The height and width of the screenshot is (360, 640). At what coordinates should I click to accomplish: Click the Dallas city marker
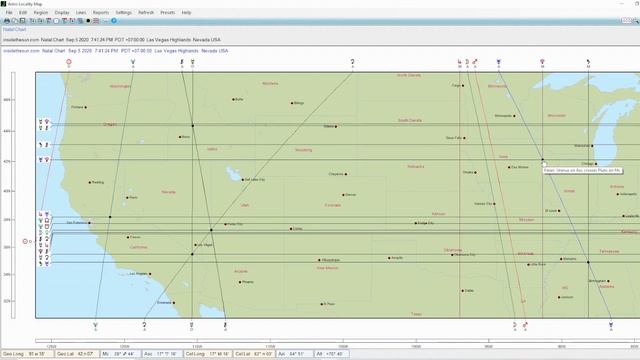click(462, 291)
